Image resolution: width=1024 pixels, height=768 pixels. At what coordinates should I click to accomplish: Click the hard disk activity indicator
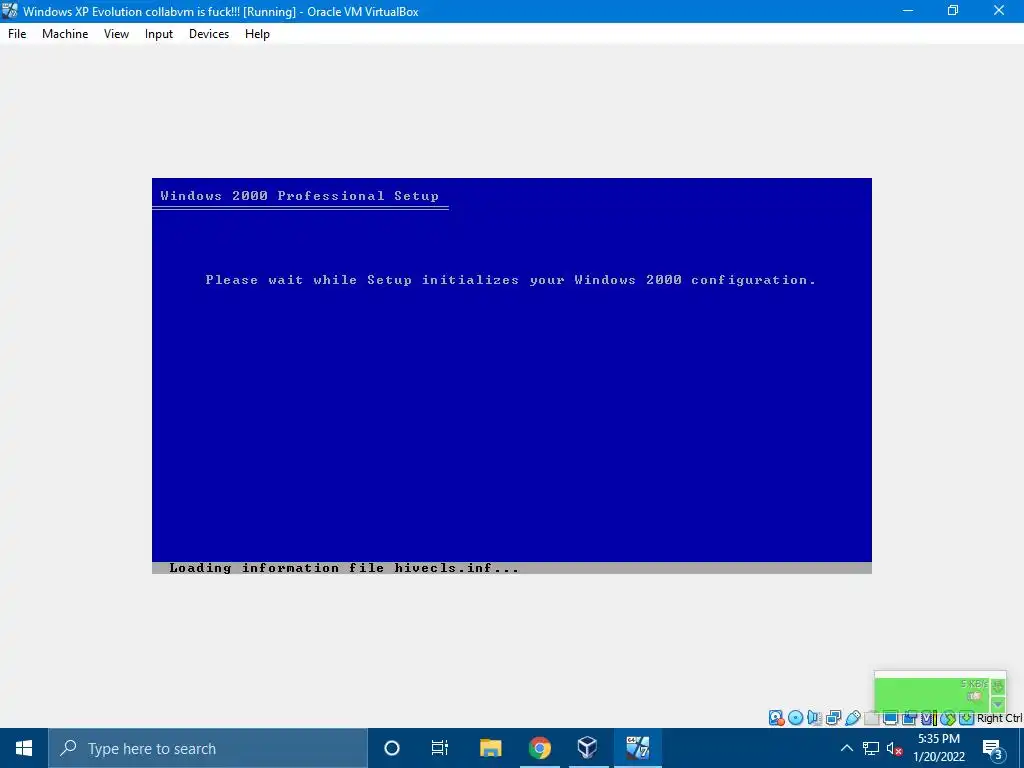click(x=776, y=718)
